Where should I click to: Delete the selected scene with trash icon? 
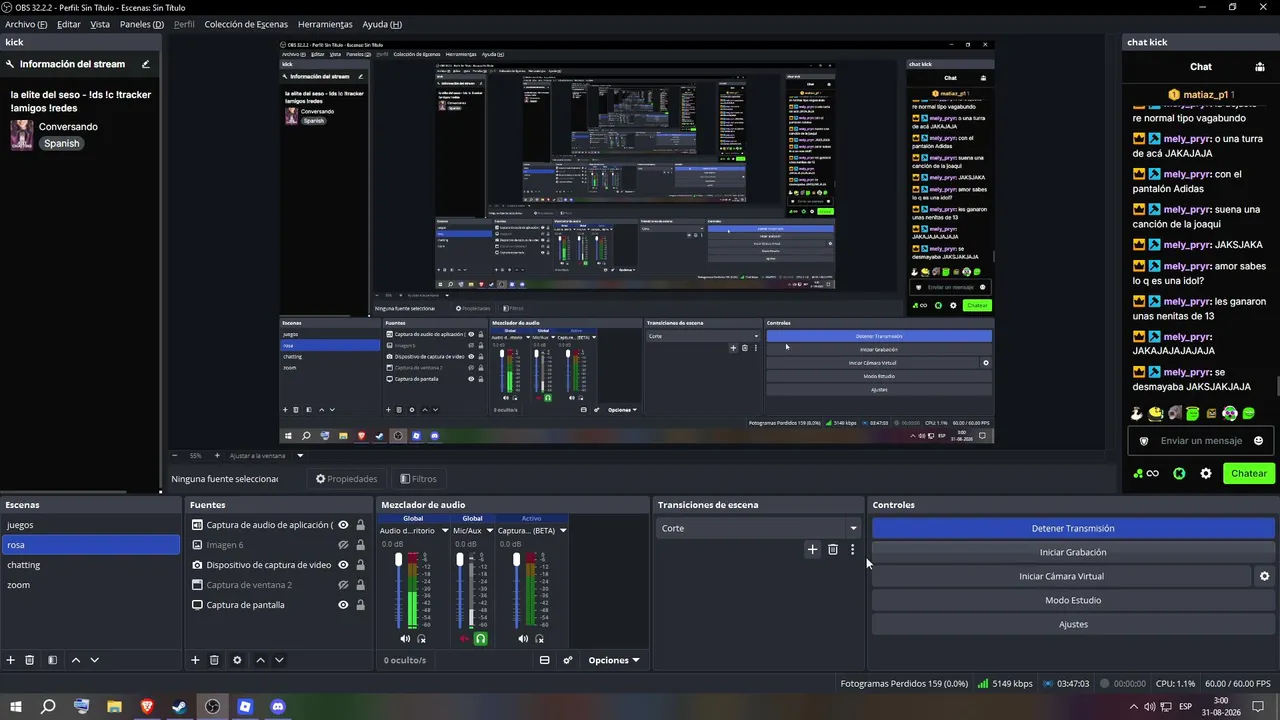pos(30,660)
